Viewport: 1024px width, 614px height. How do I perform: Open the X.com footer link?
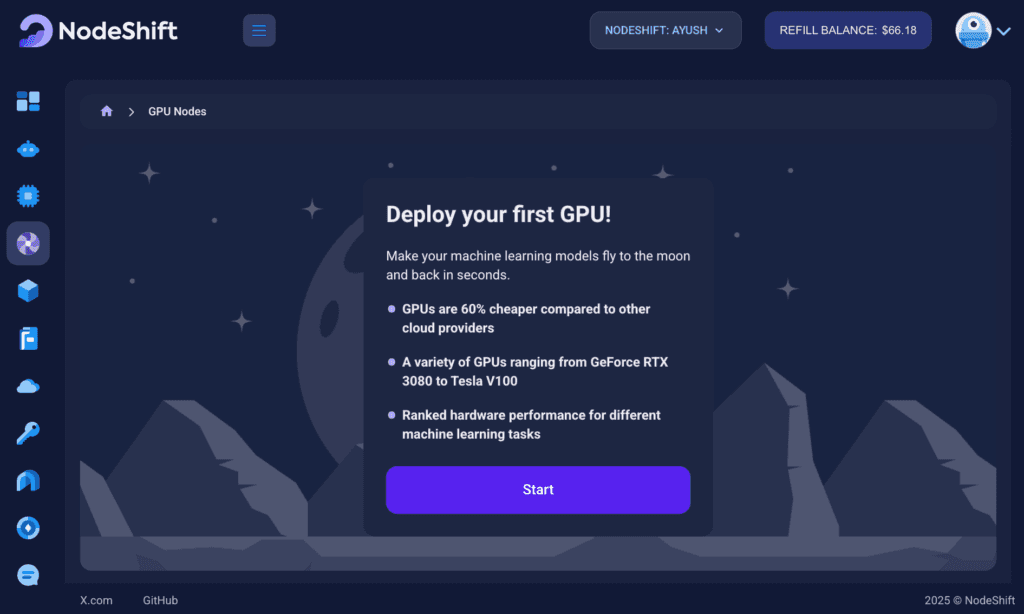pyautogui.click(x=96, y=600)
